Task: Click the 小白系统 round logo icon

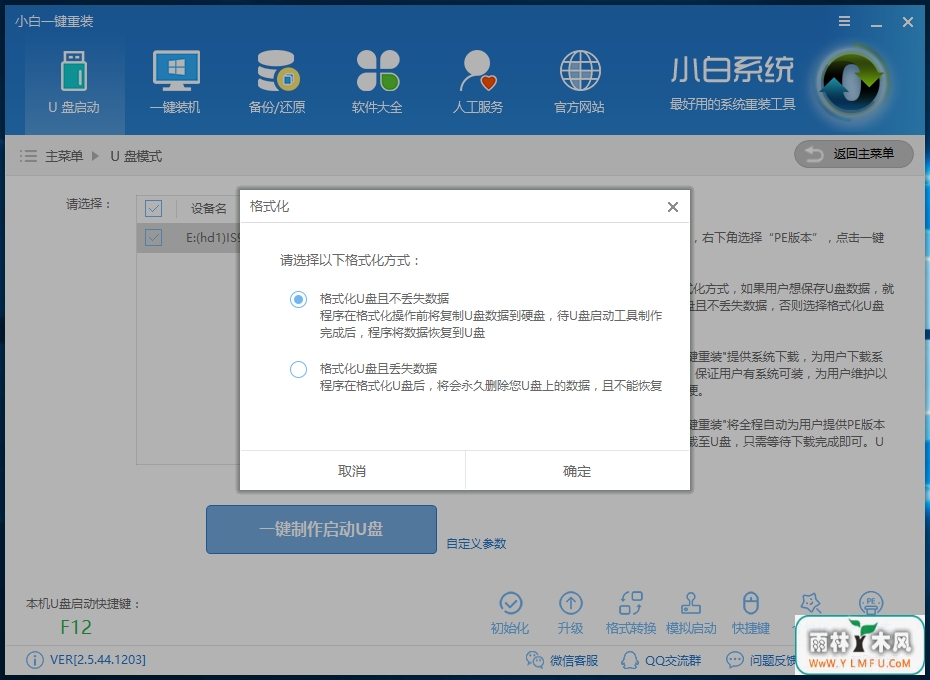Action: point(853,84)
